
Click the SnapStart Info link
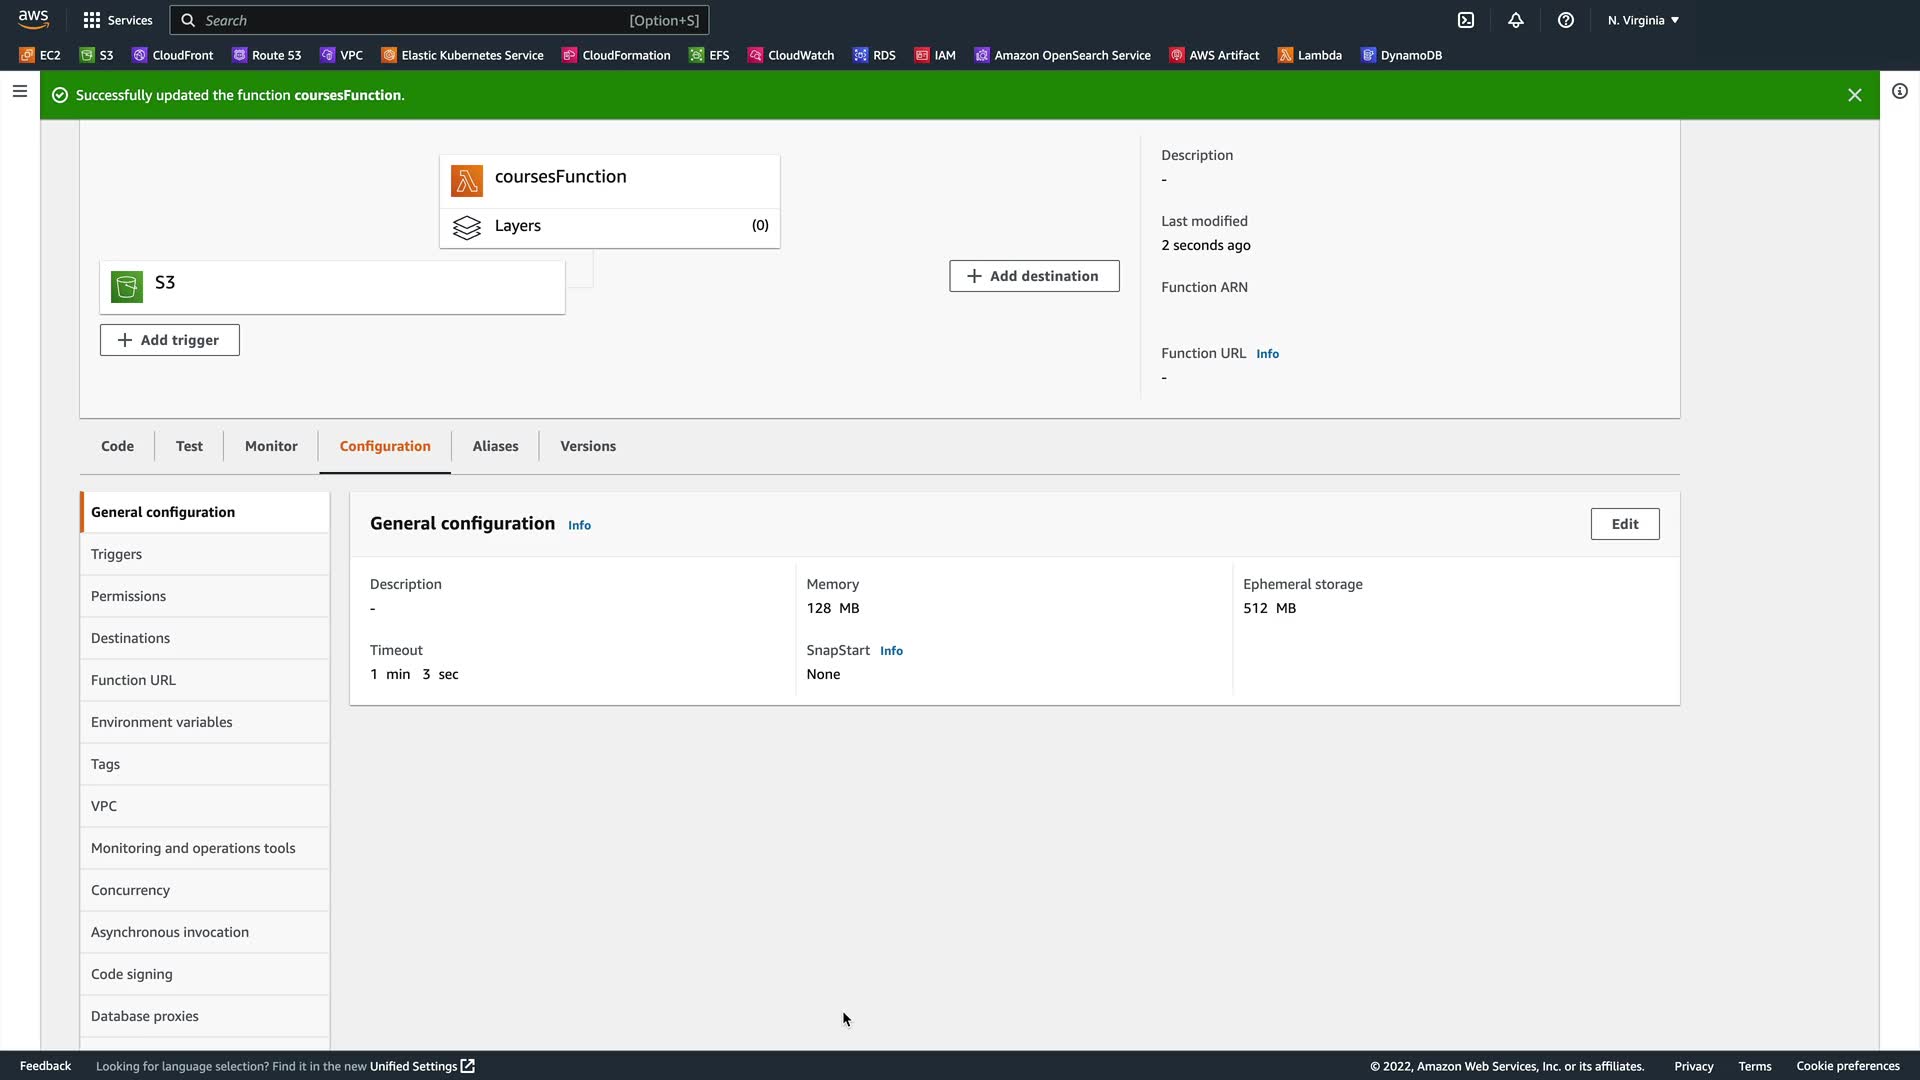pyautogui.click(x=891, y=651)
